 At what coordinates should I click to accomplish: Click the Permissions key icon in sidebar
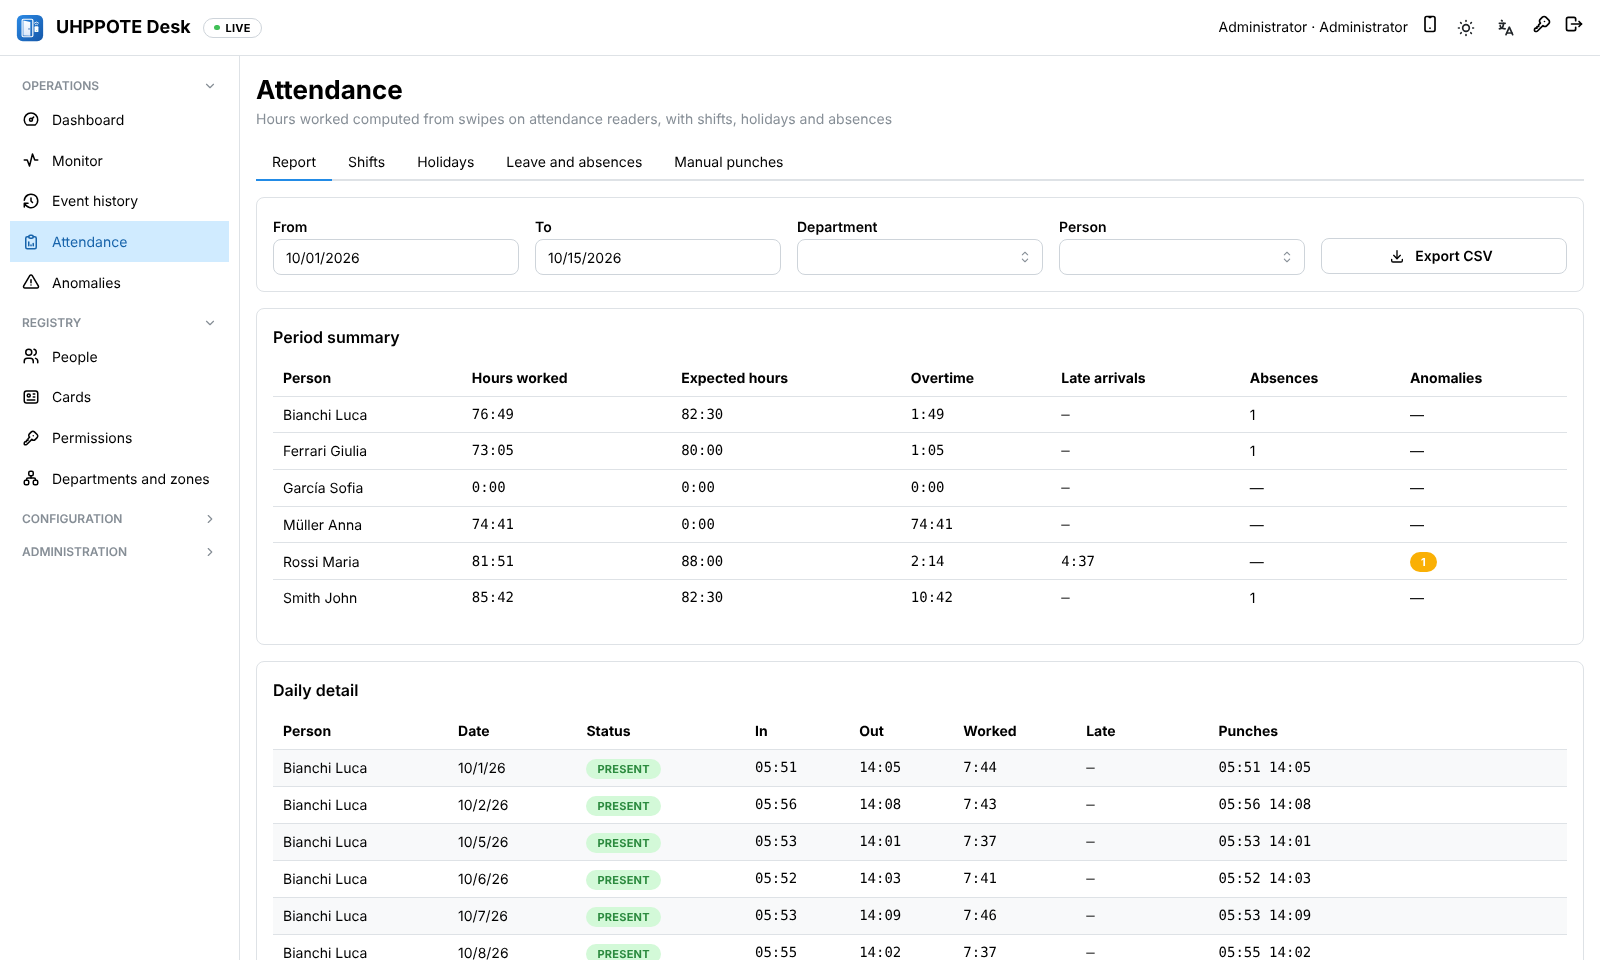click(x=31, y=438)
